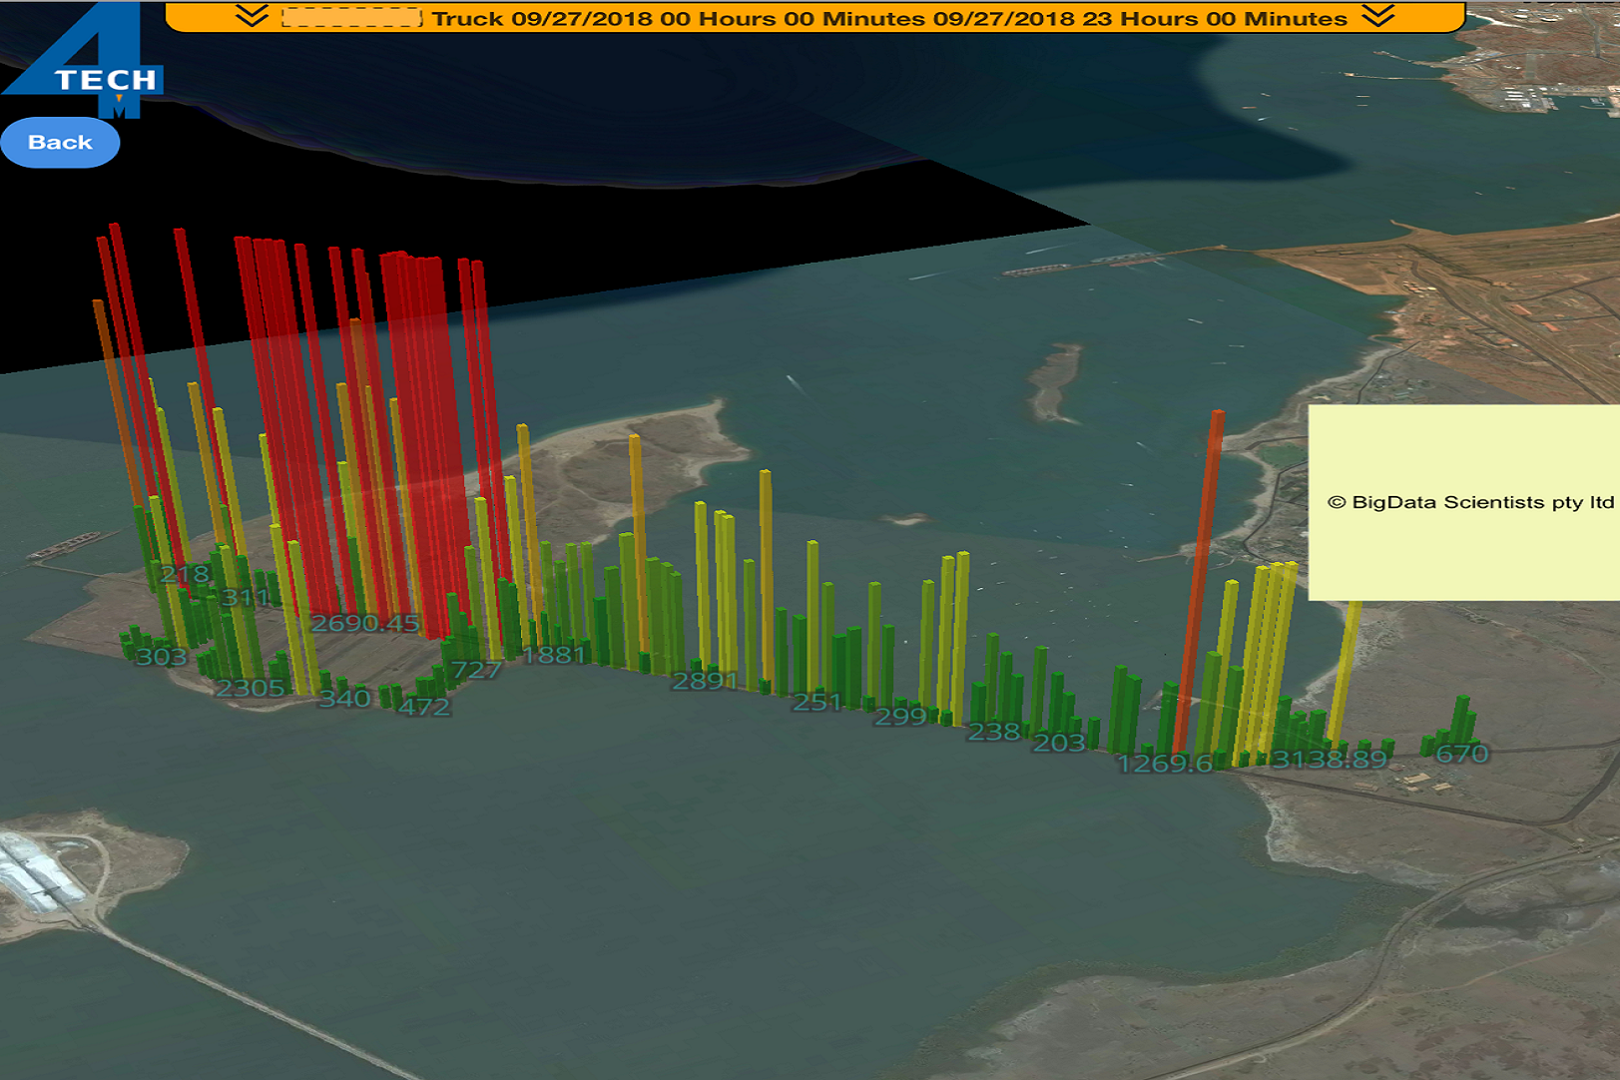Image resolution: width=1620 pixels, height=1080 pixels.
Task: Expand the left double-chevron in orange bar
Action: tap(251, 16)
